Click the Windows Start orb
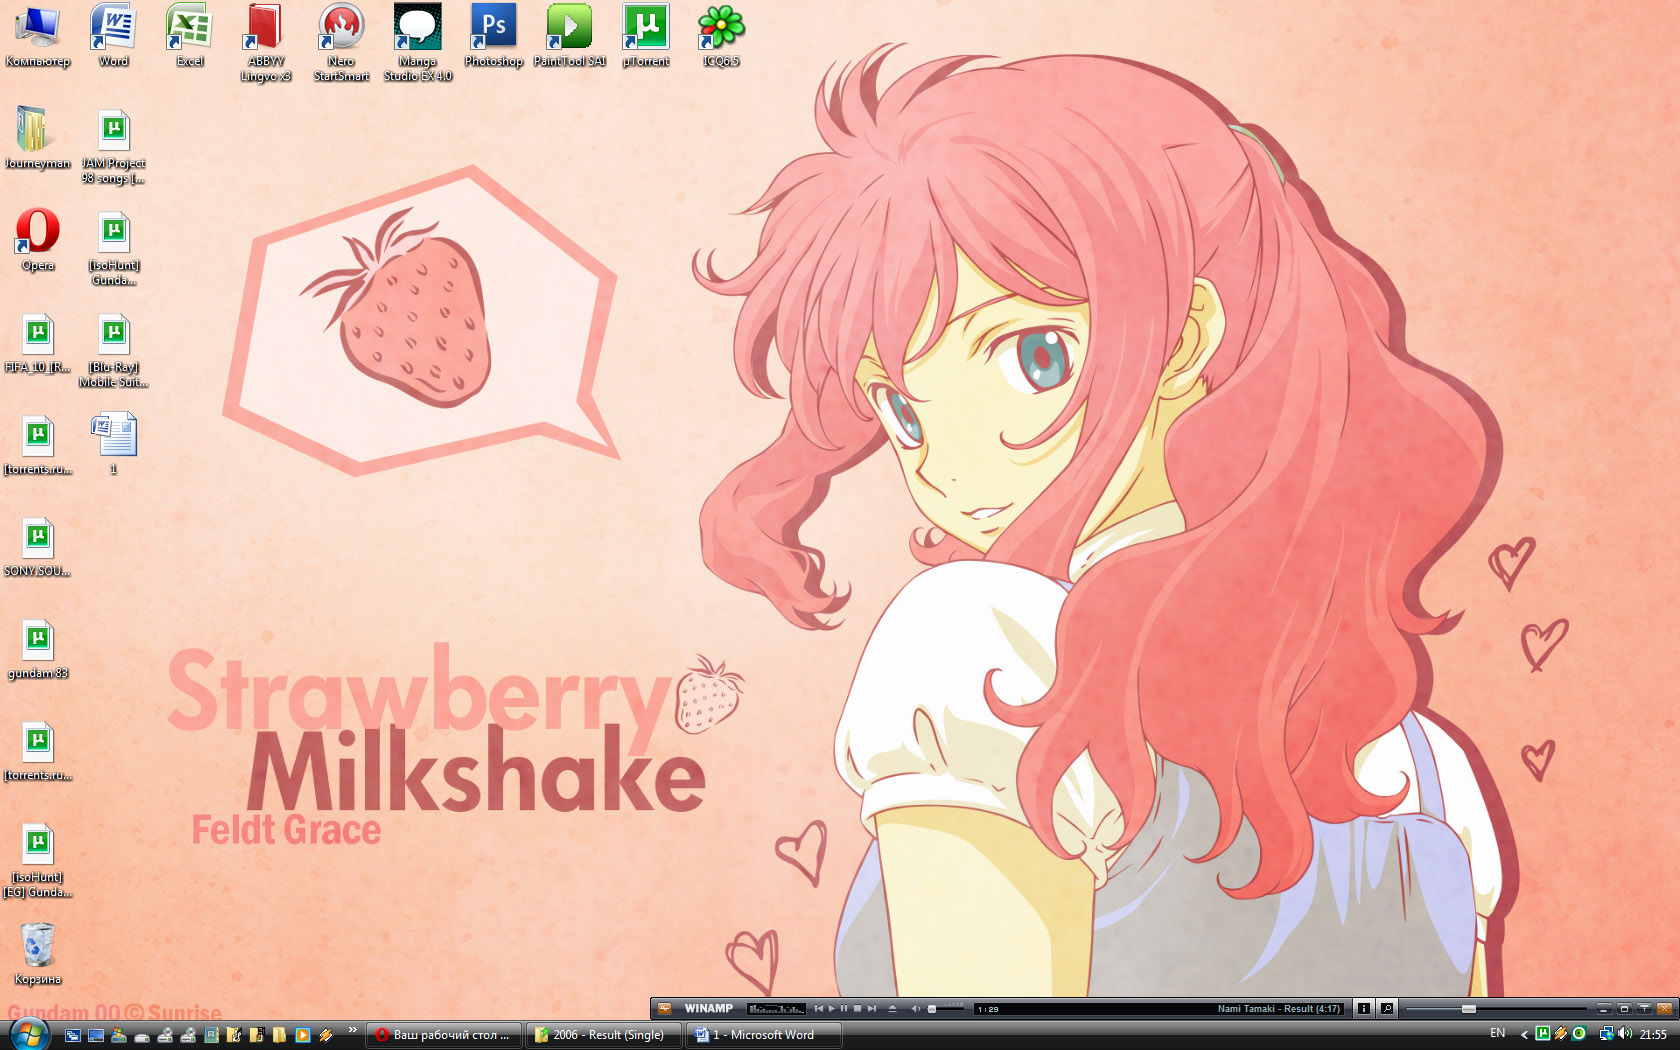This screenshot has height=1050, width=1680. pyautogui.click(x=28, y=1034)
